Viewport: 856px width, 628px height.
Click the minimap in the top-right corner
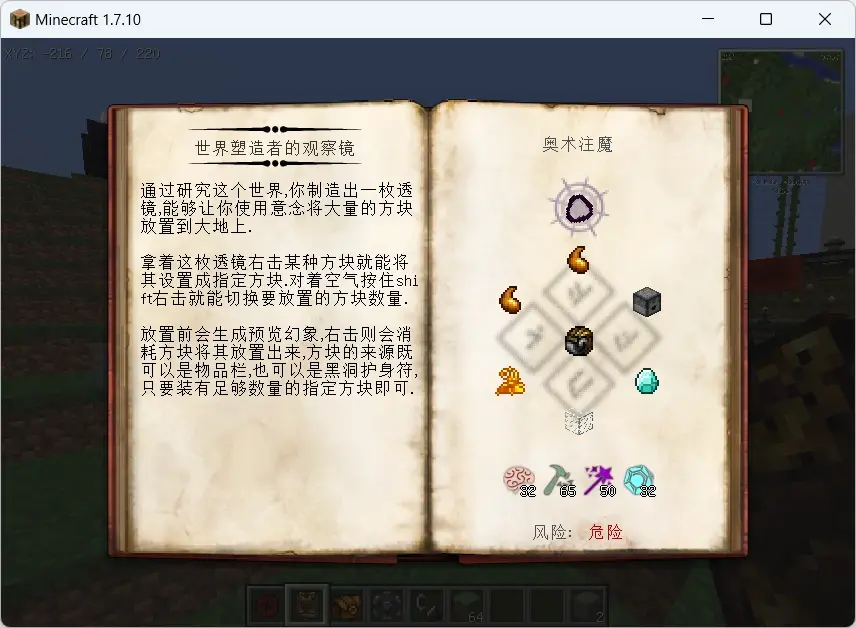(x=781, y=111)
